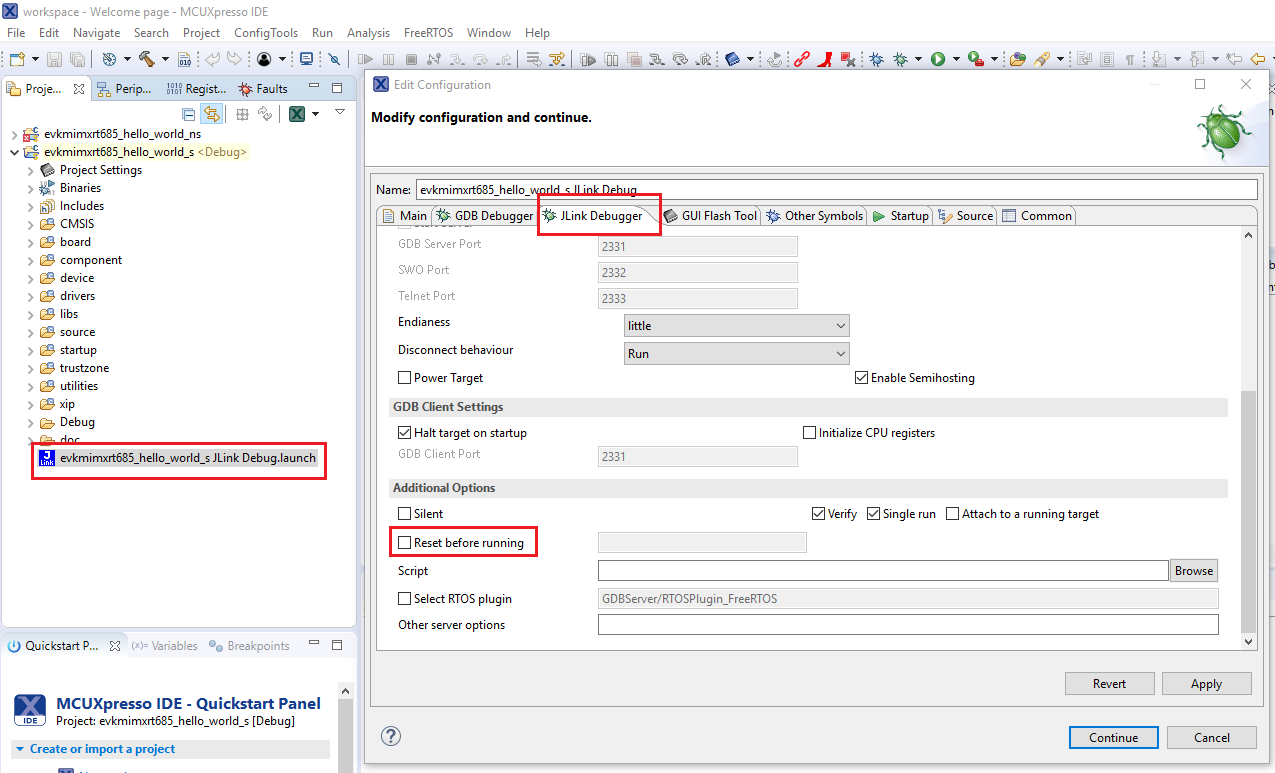Click the user profile circle toolbar icon
Image resolution: width=1275 pixels, height=773 pixels.
tap(263, 59)
